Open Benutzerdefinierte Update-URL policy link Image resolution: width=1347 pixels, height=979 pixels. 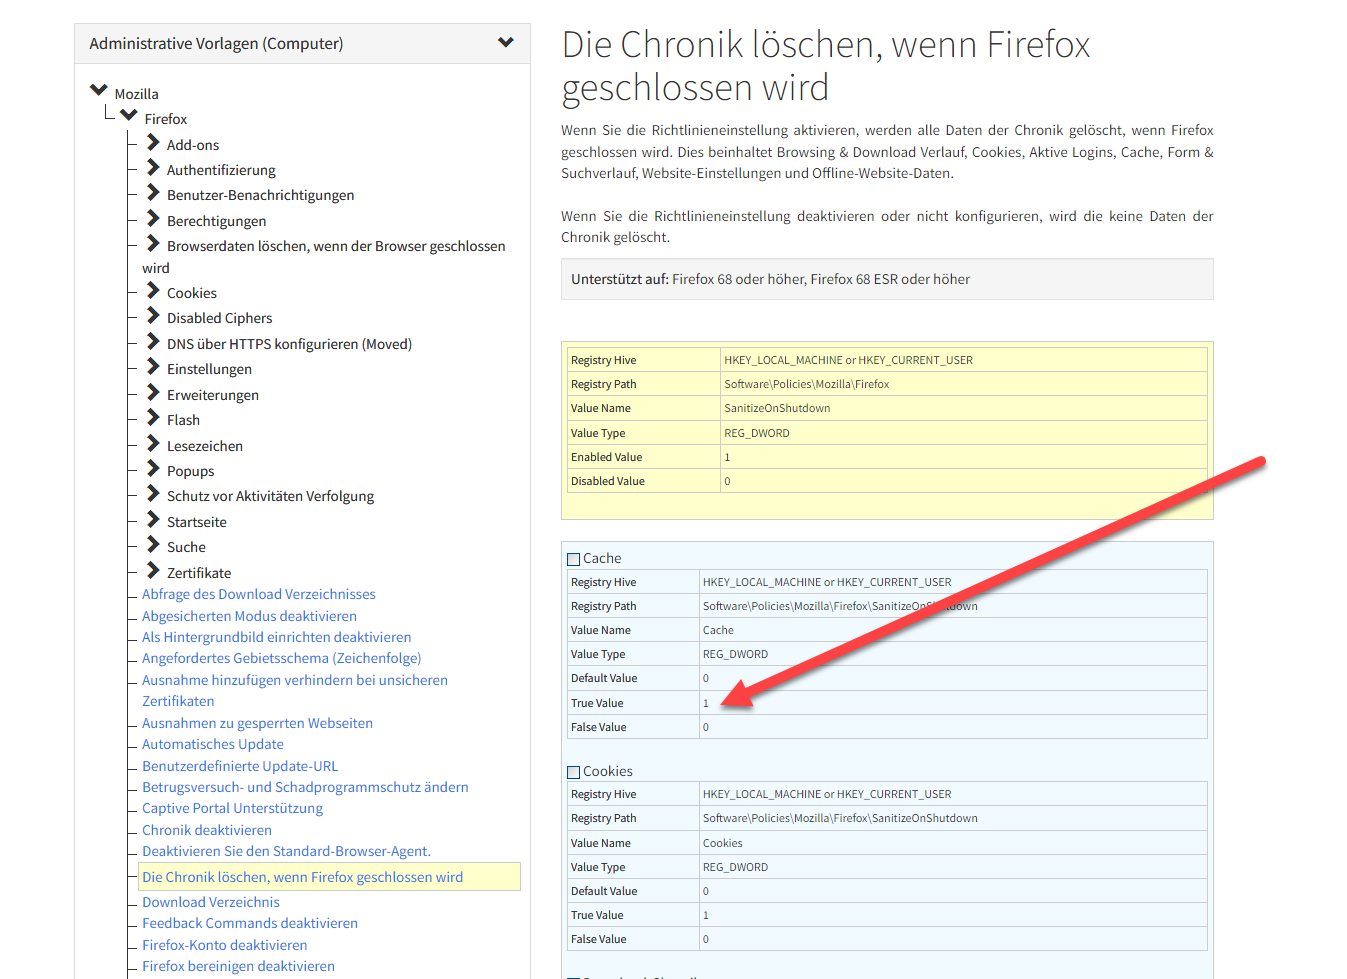coord(240,766)
